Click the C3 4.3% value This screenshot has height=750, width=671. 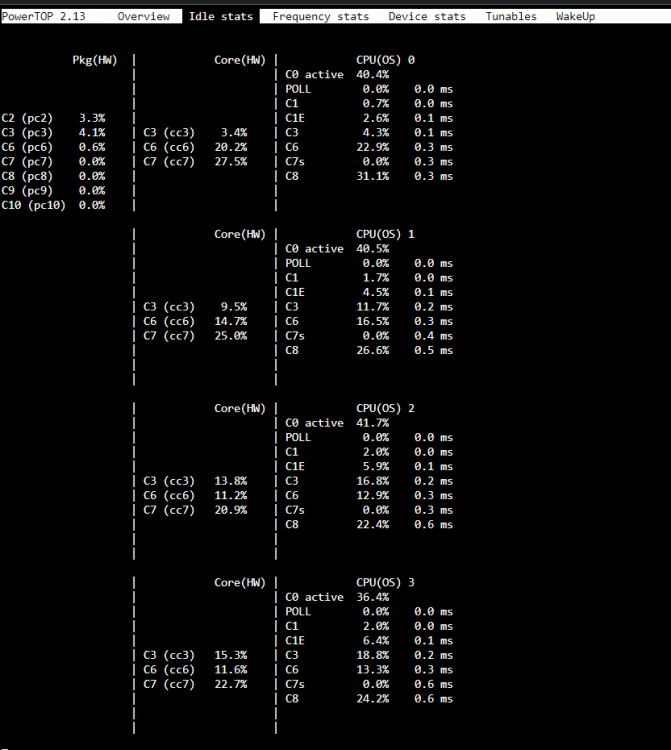(x=376, y=132)
